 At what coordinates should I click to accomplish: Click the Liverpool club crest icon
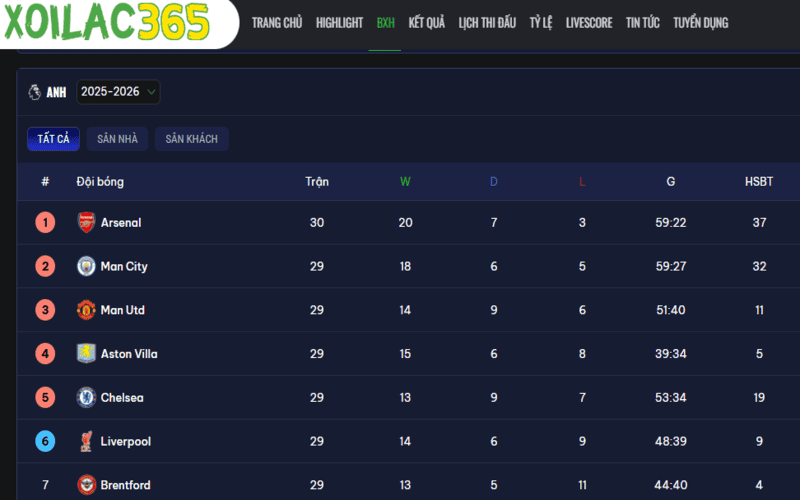click(87, 441)
